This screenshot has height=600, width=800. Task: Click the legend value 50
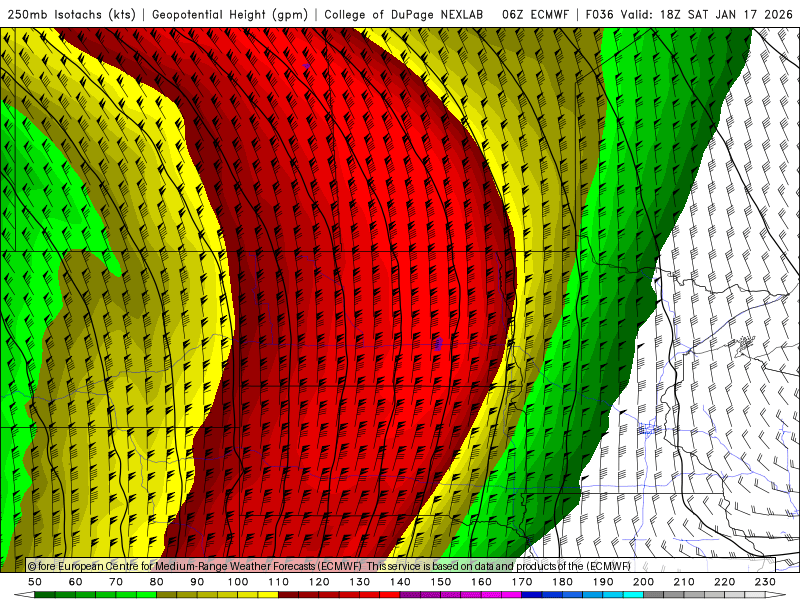tap(35, 582)
